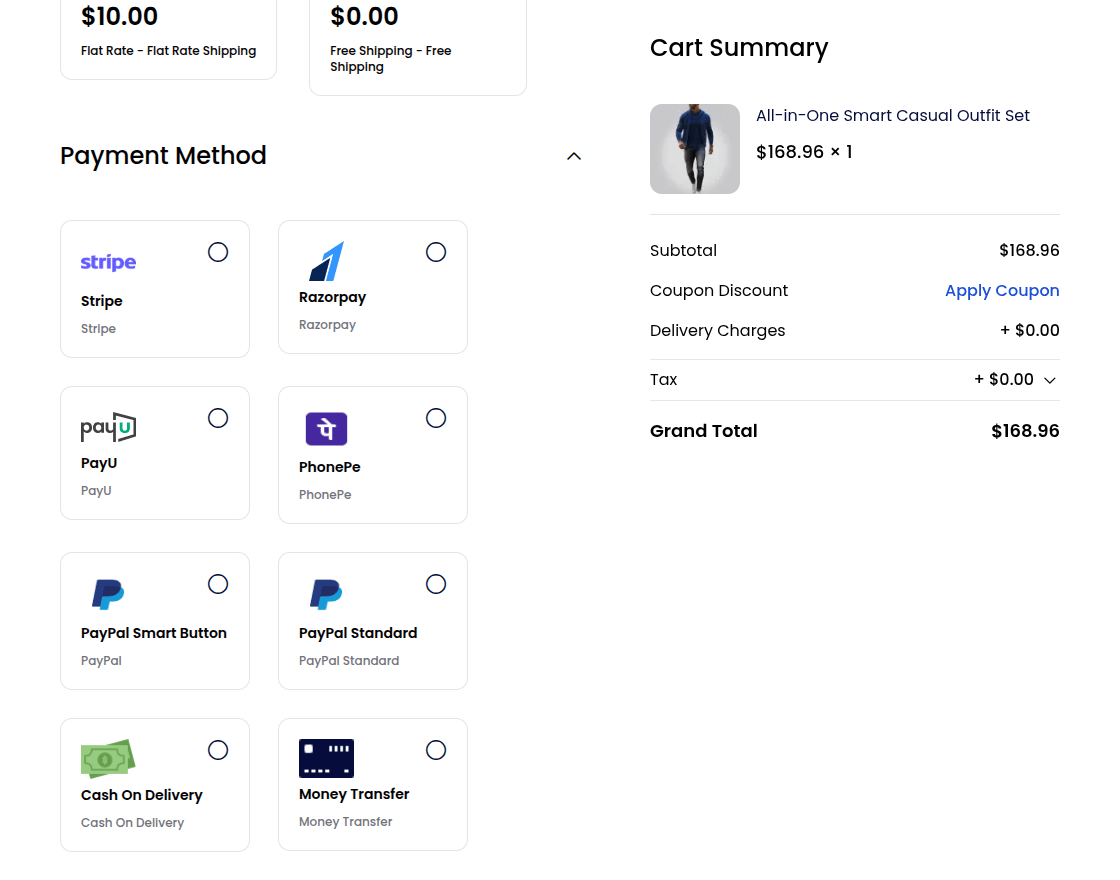Click the Tax label
1120x880 pixels.
[663, 380]
